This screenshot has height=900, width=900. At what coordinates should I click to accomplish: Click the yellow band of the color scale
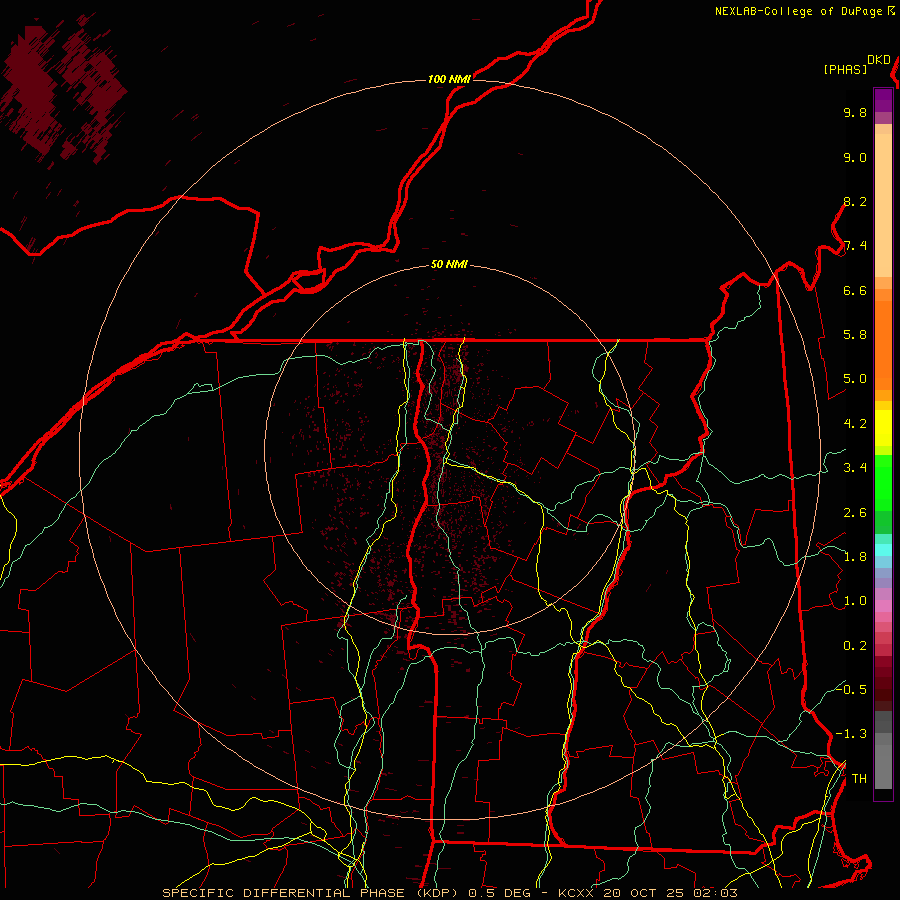tap(883, 428)
